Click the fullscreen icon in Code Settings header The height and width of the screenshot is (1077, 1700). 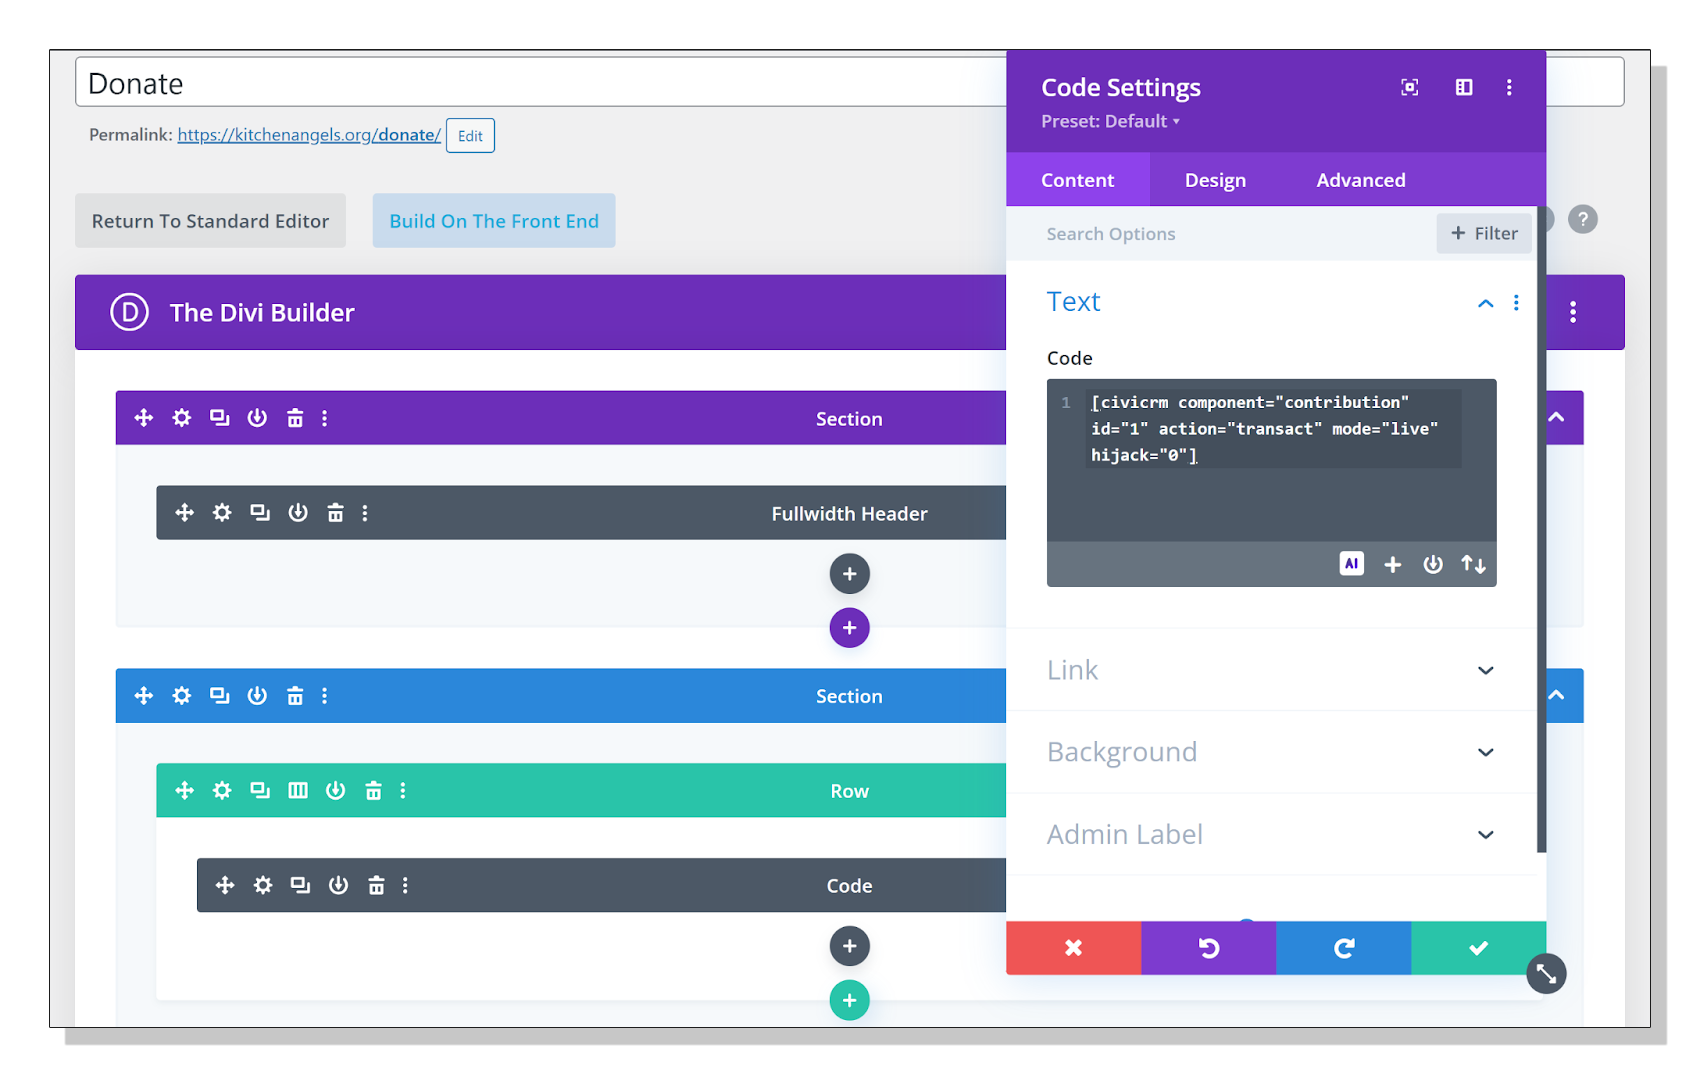click(x=1409, y=87)
